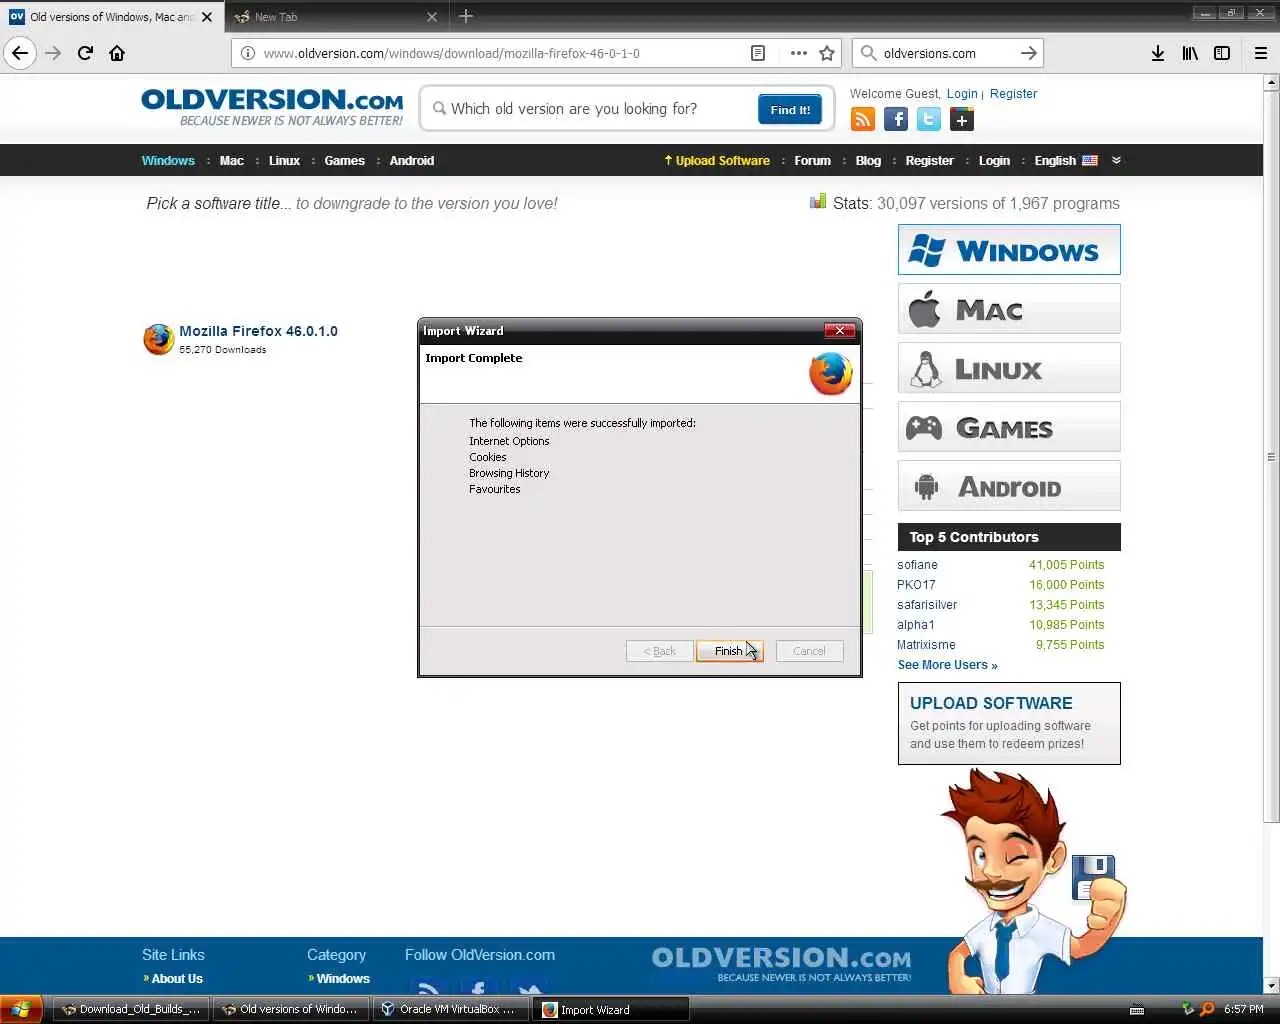Screen dimensions: 1280x1024
Task: Open Android in the navigation bar
Action: pos(411,160)
